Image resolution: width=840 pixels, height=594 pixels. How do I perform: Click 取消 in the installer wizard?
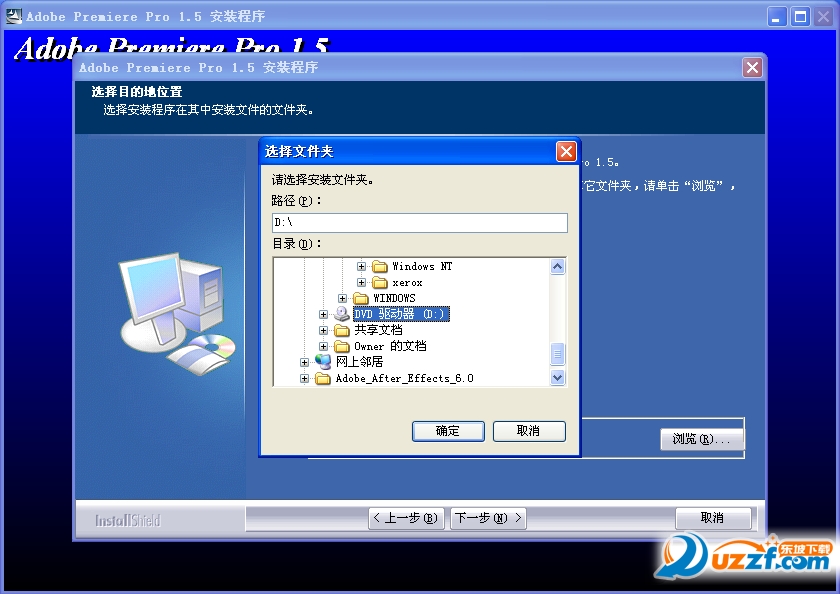[x=713, y=518]
